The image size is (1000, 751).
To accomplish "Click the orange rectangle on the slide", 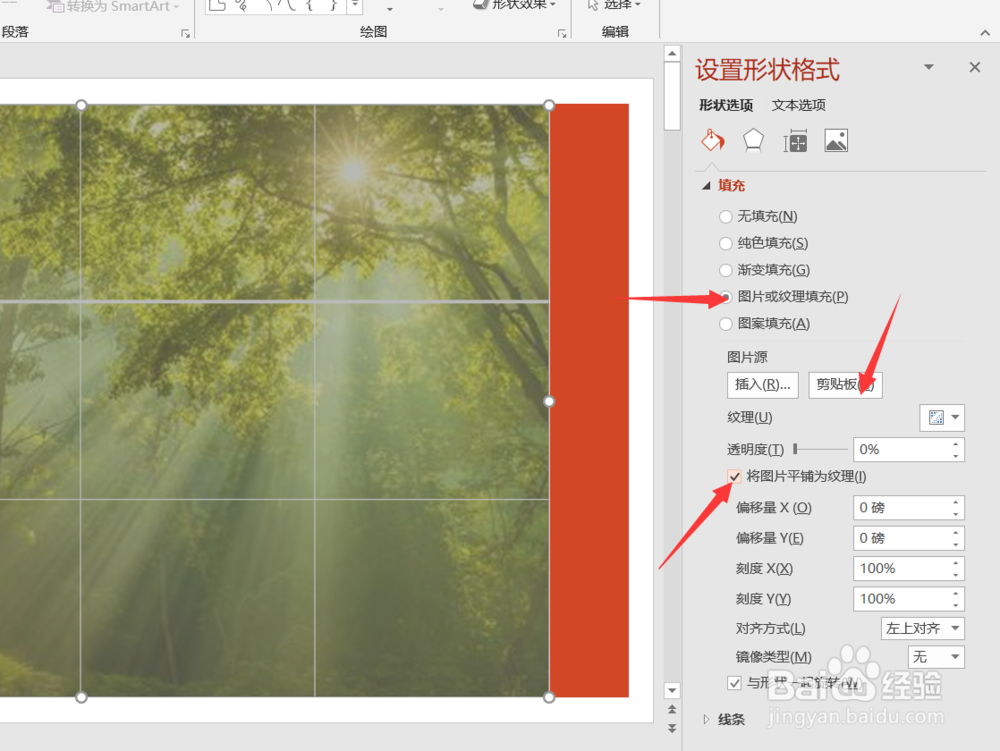I will click(589, 400).
